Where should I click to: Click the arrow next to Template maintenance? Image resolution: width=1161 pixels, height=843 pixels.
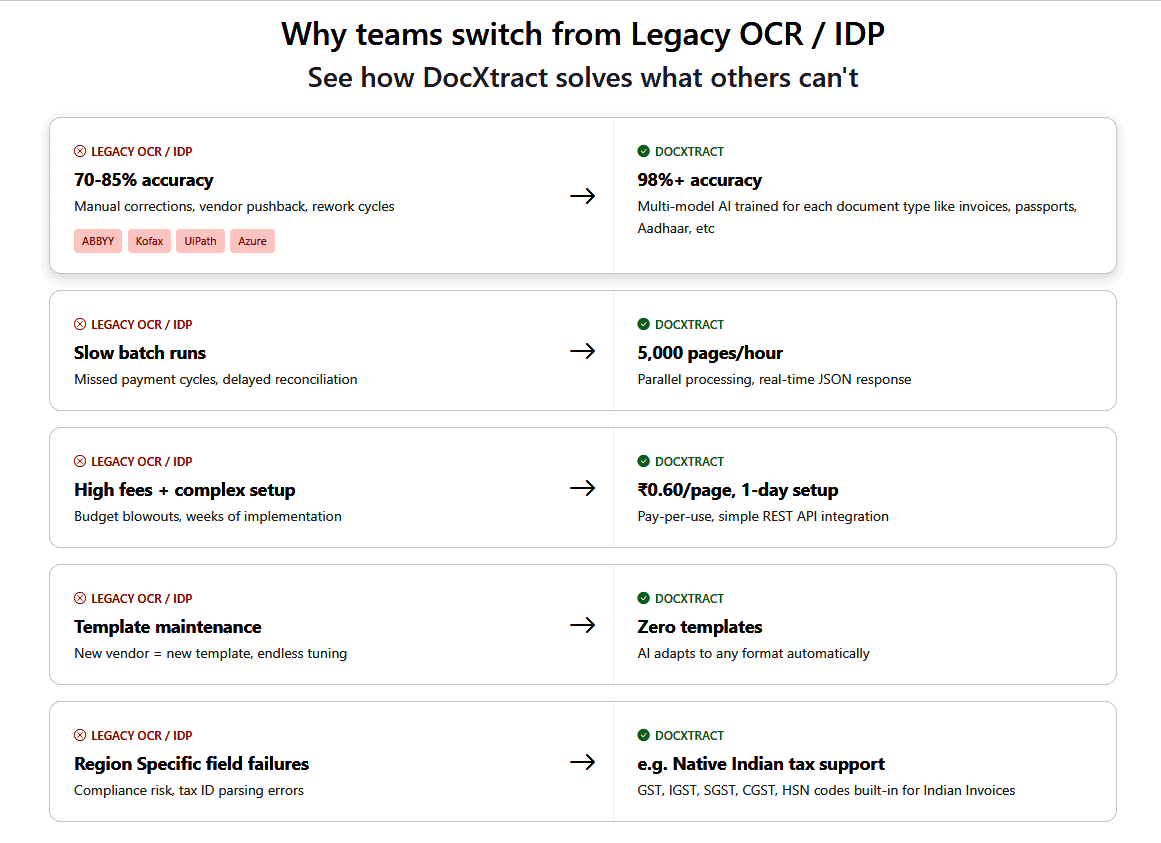(582, 625)
